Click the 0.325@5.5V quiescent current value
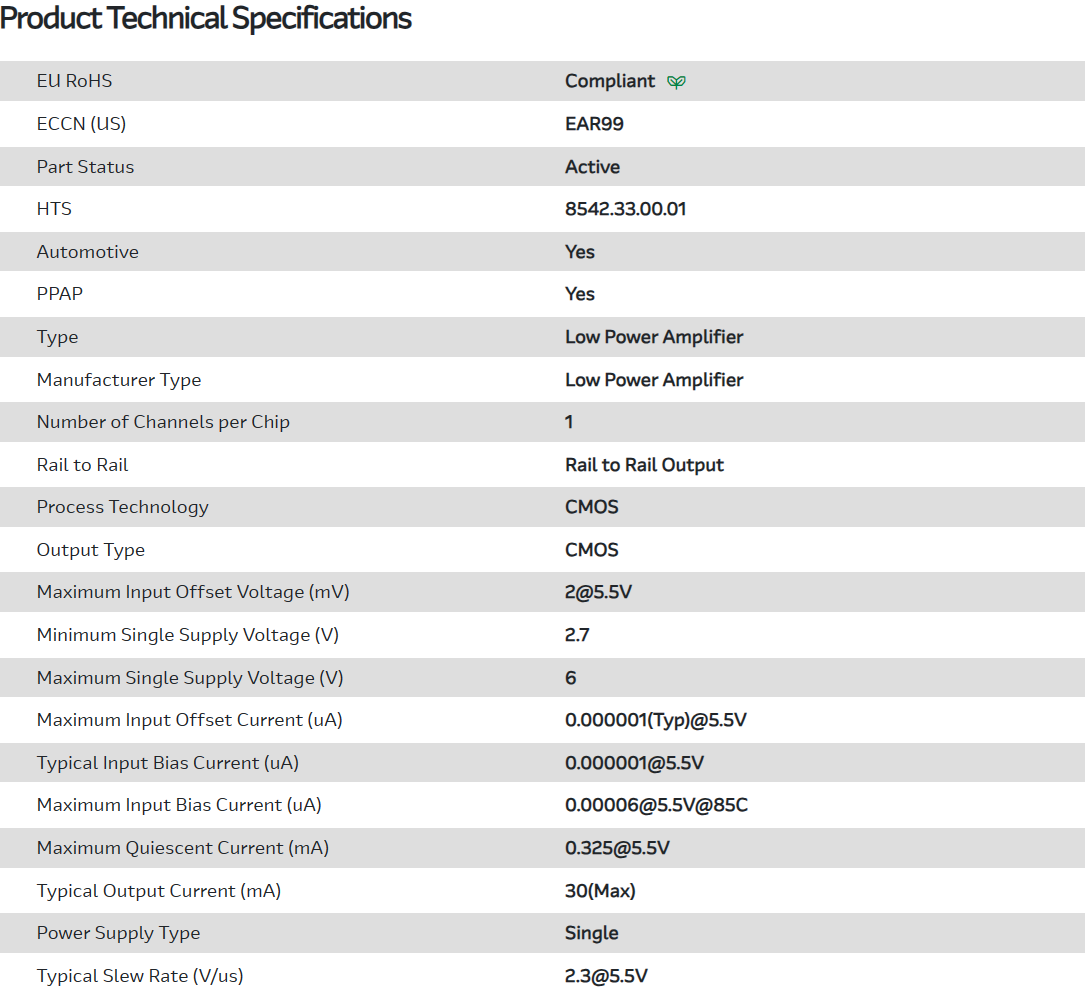Screen dimensions: 1085x991 click(617, 848)
